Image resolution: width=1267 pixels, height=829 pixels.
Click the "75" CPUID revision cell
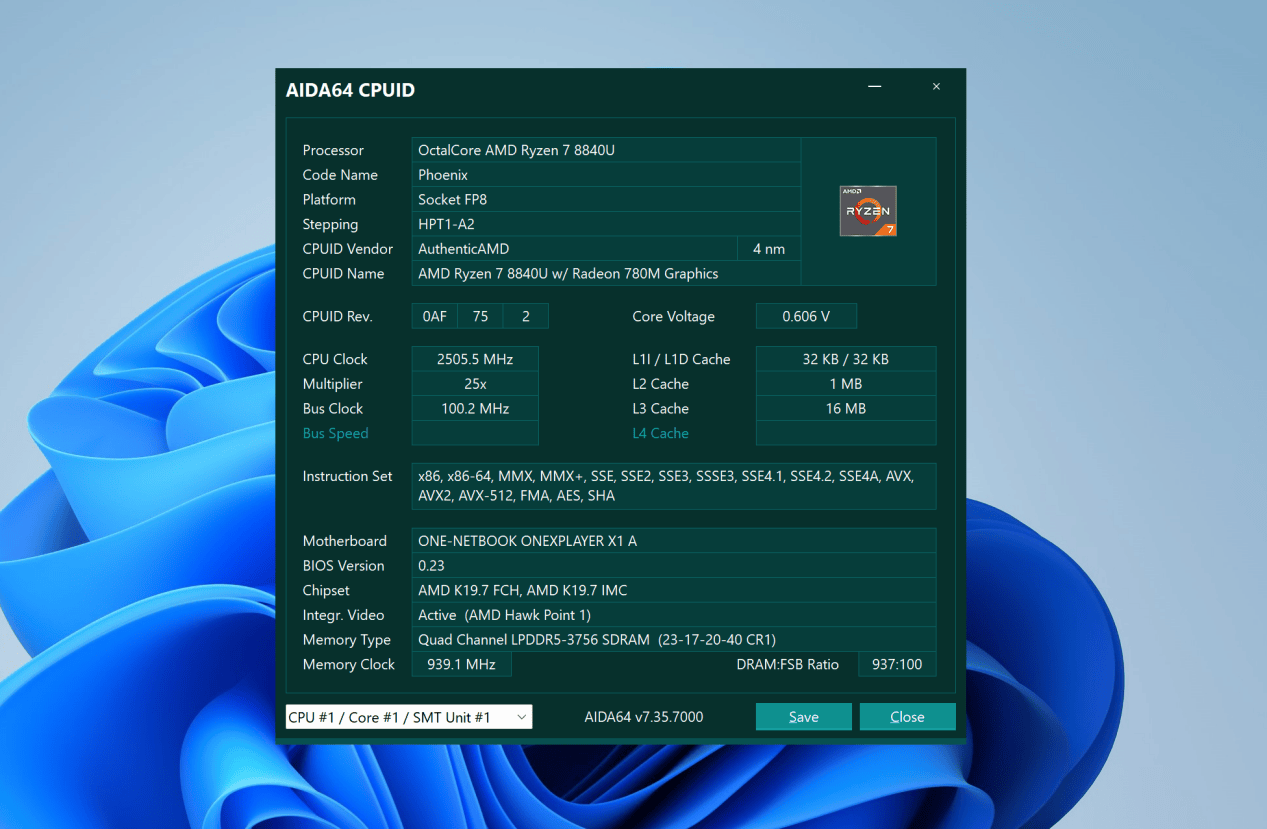481,316
